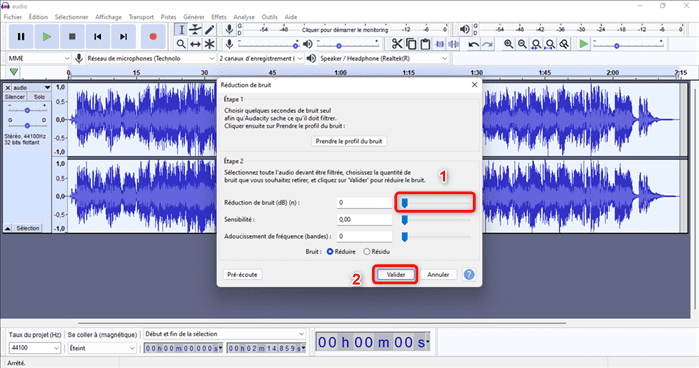The width and height of the screenshot is (699, 368).
Task: Click the Pré-écoute button
Action: 242,274
